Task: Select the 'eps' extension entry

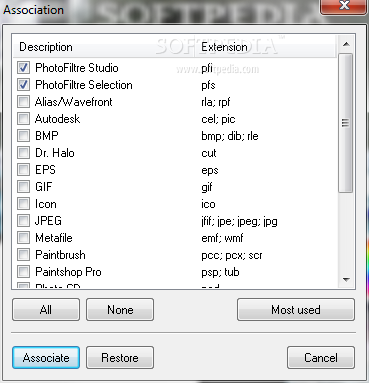Action: click(x=210, y=171)
